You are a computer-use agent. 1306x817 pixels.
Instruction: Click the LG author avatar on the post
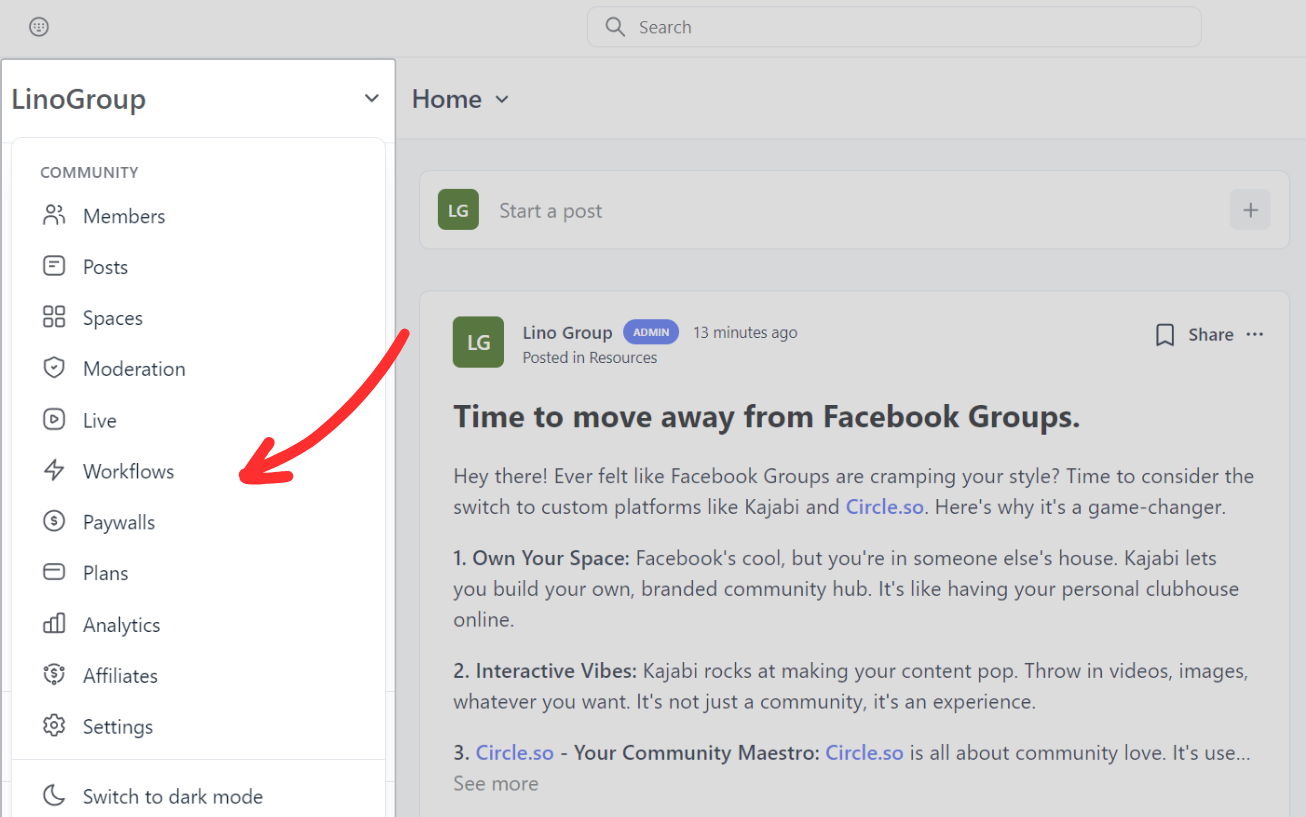tap(478, 342)
